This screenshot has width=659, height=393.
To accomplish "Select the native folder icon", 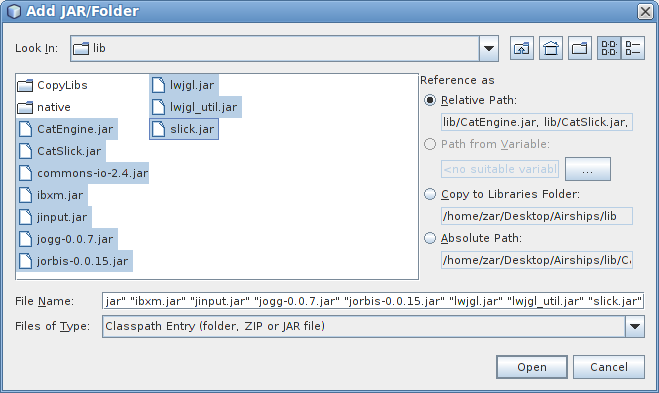I will click(x=25, y=107).
